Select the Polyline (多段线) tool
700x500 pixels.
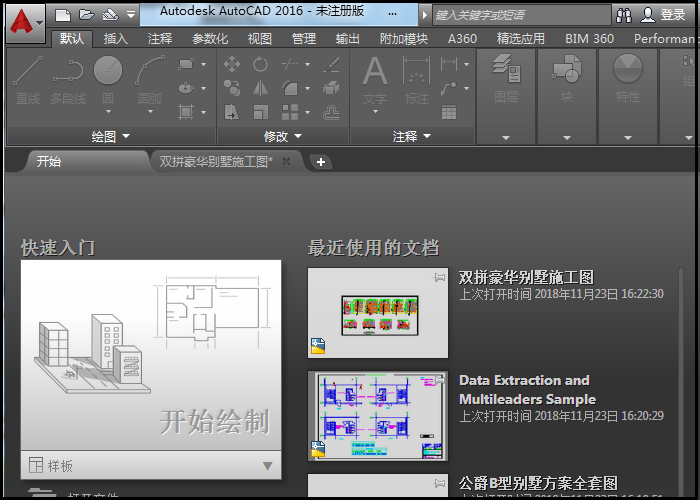coord(68,71)
